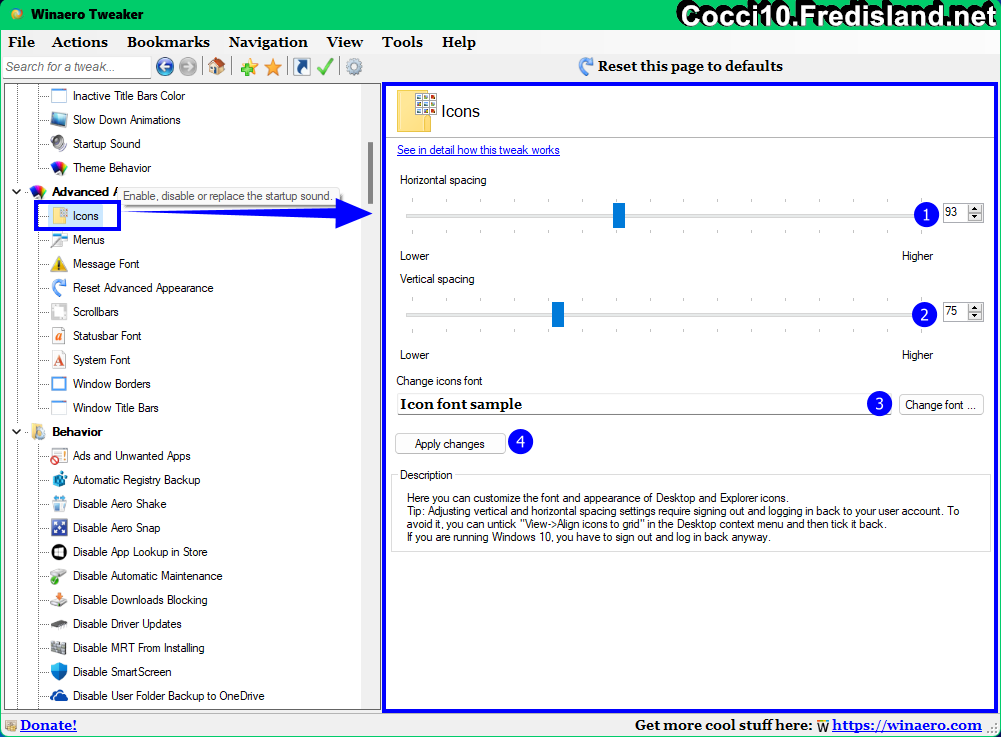Viewport: 1001px width, 737px height.
Task: Click in the Search for a tweak field
Action: point(77,66)
